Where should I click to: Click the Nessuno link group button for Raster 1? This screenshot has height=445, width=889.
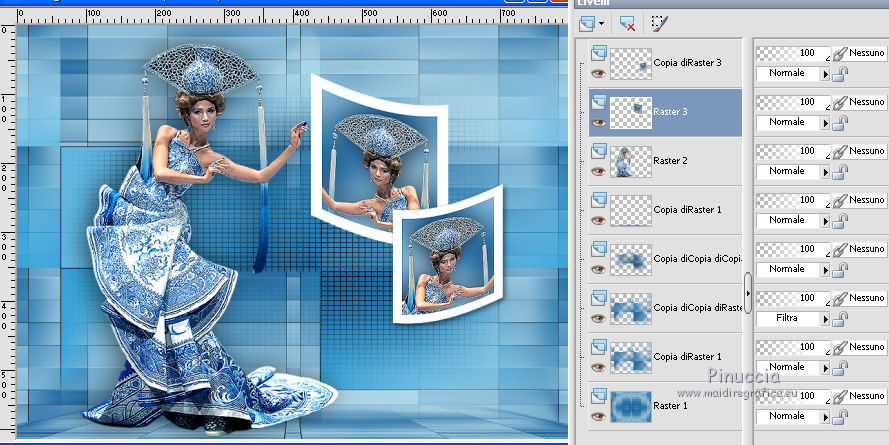(x=866, y=396)
